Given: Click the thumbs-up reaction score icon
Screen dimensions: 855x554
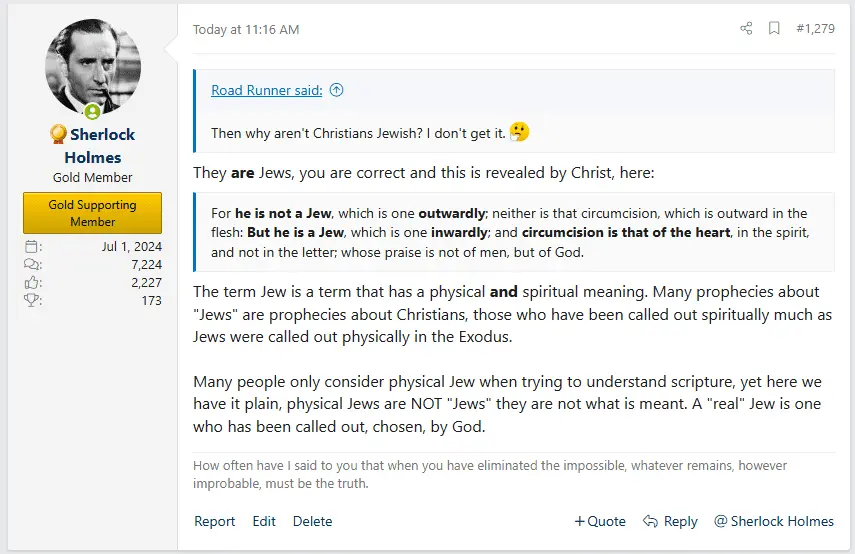Looking at the screenshot, I should tap(31, 283).
